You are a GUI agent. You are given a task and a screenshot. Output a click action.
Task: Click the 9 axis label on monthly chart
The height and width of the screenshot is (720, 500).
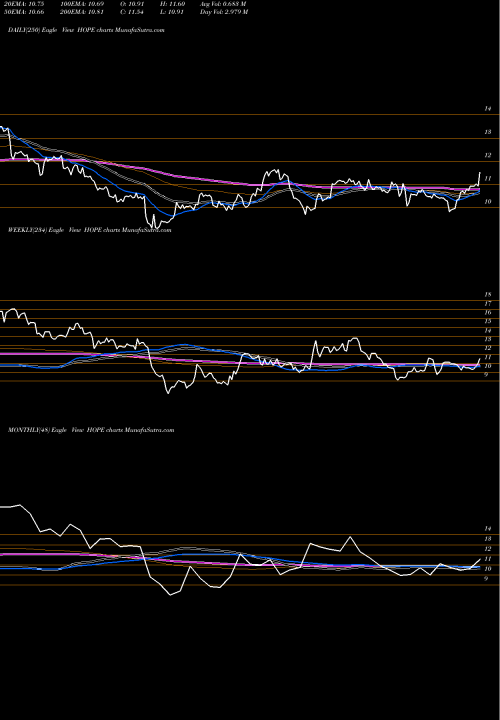point(486,579)
